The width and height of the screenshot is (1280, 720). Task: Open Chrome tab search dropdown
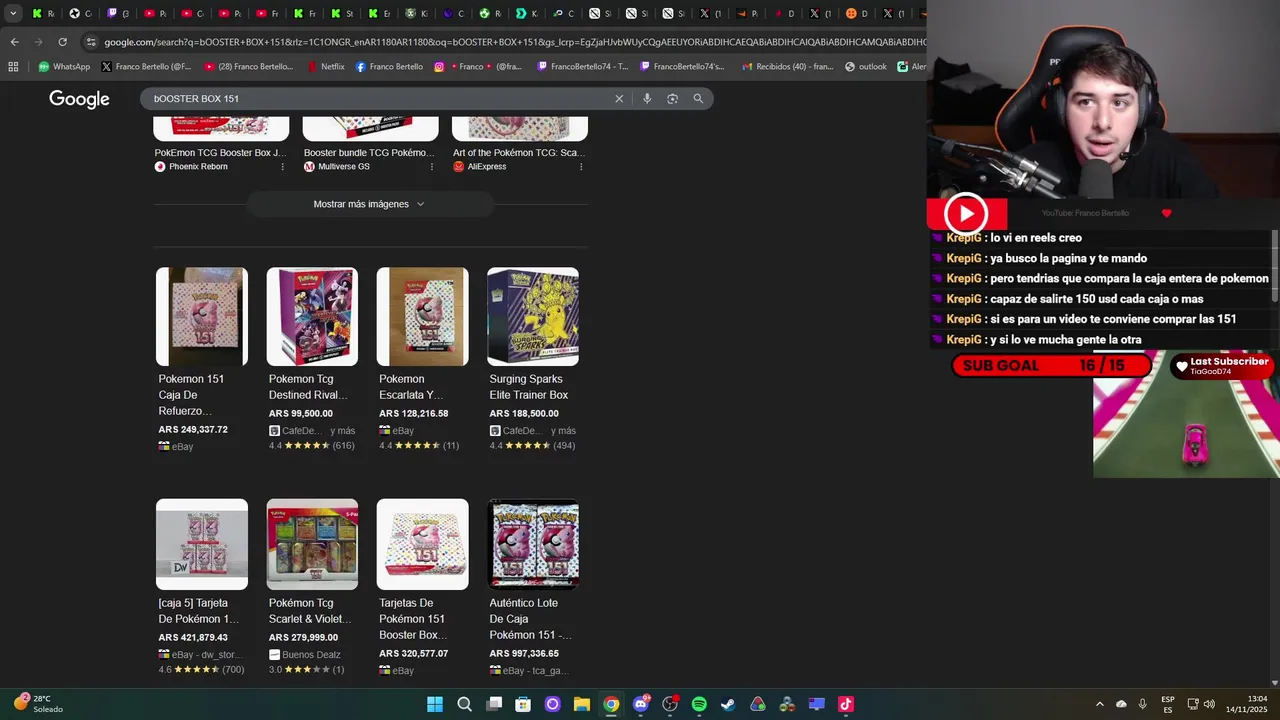(13, 13)
